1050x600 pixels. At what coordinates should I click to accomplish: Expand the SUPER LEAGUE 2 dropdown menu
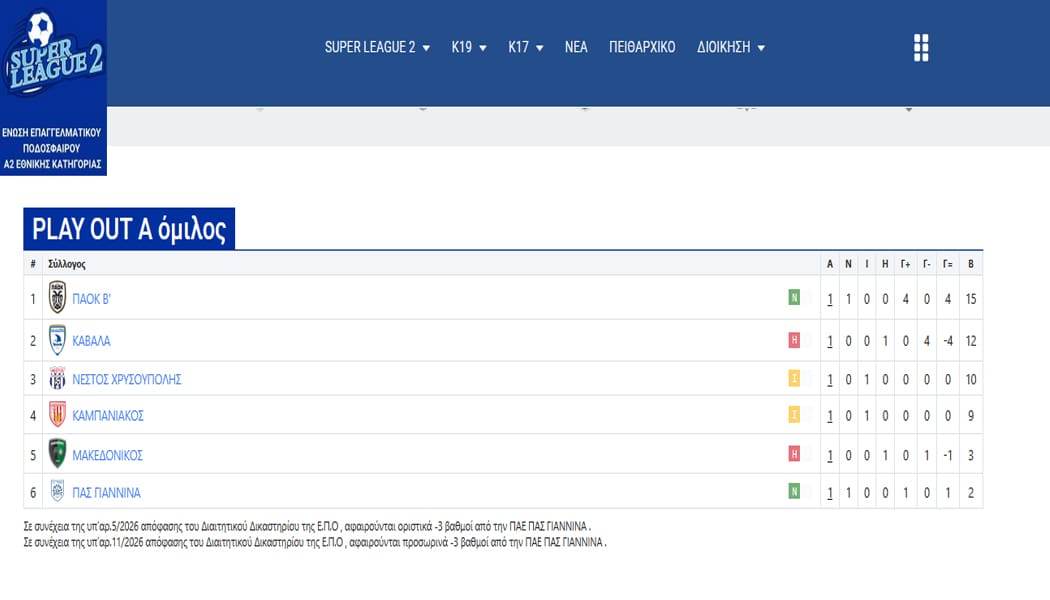pyautogui.click(x=377, y=47)
